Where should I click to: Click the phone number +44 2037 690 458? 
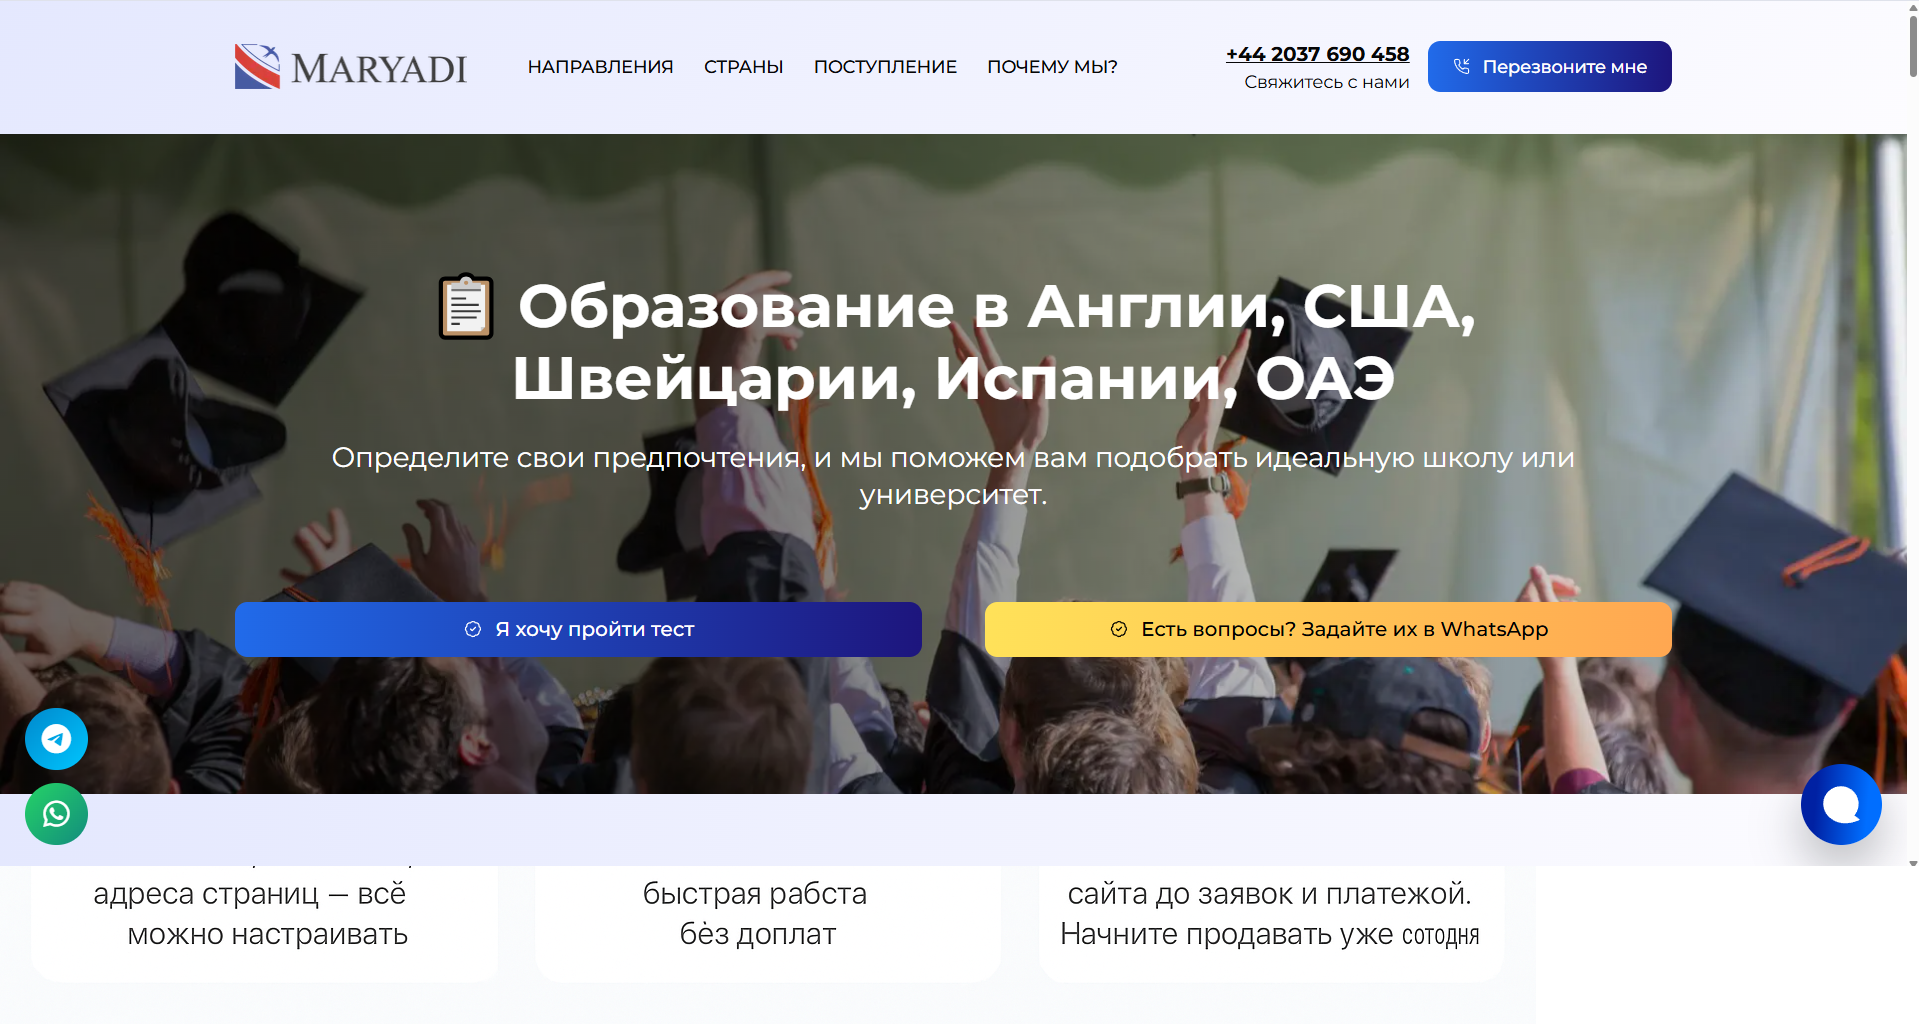[x=1317, y=54]
